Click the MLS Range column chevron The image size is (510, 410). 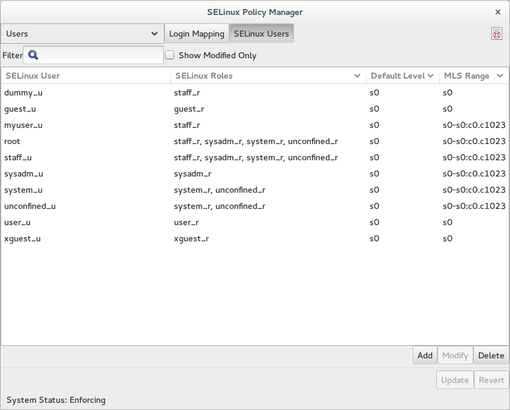[x=500, y=76]
